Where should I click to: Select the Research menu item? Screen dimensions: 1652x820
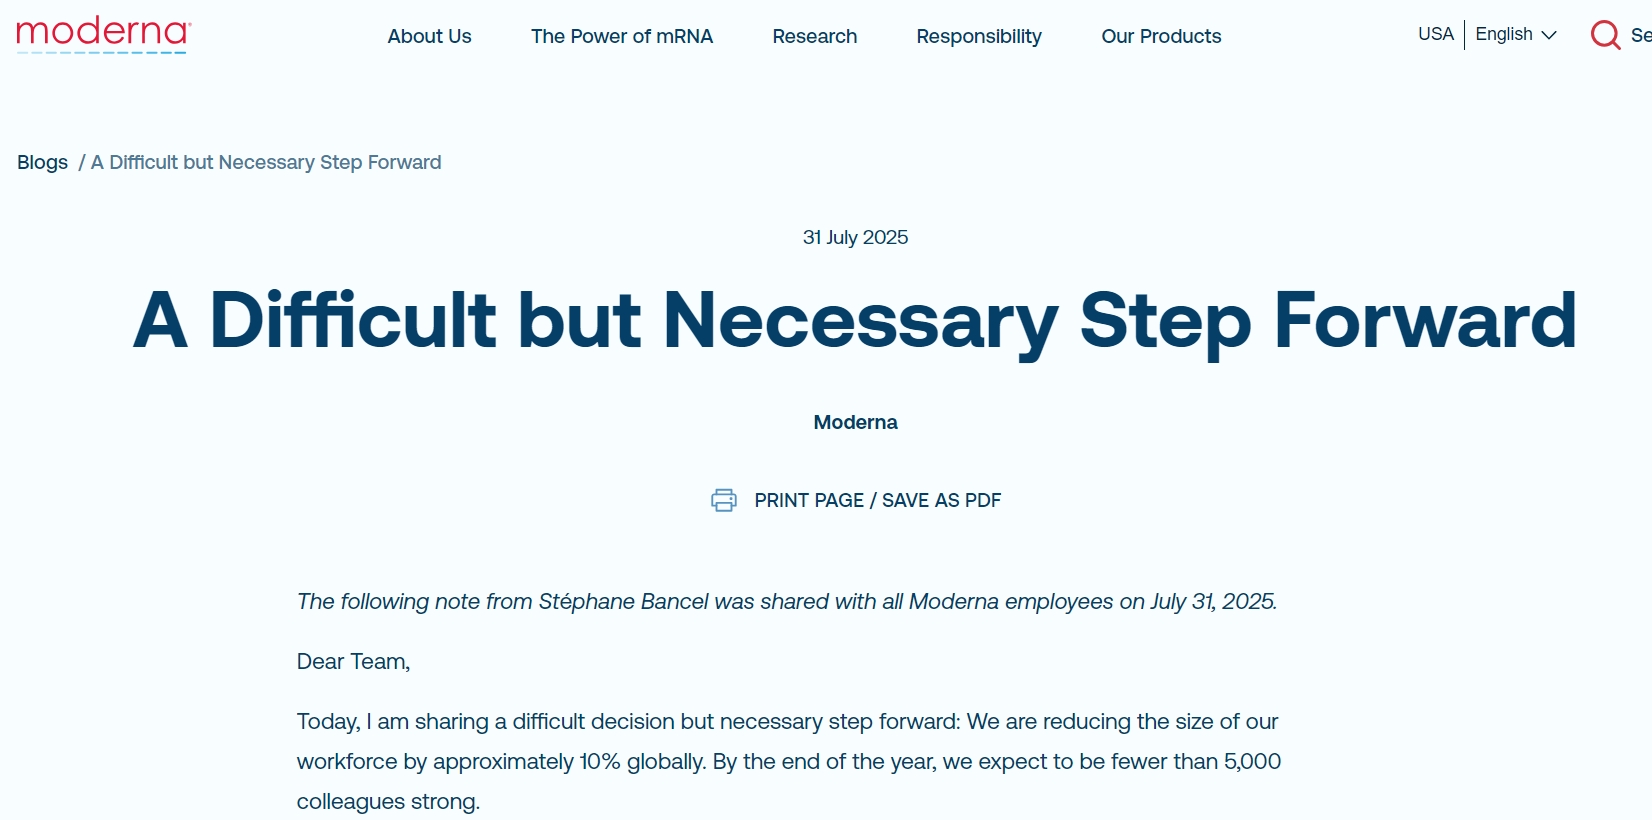tap(814, 37)
